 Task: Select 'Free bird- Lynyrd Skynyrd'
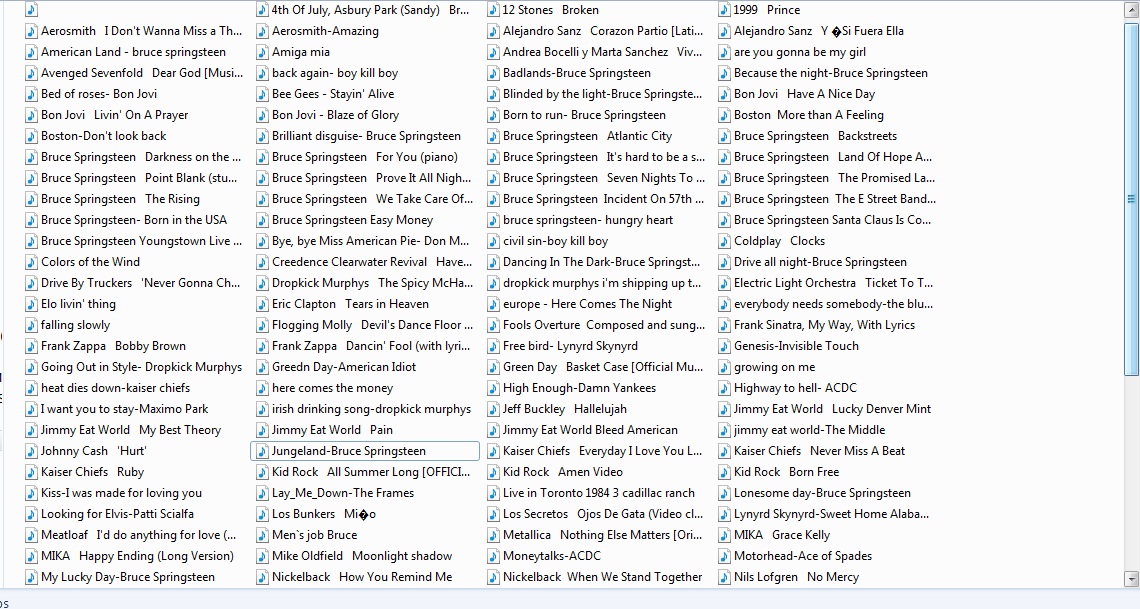point(570,347)
